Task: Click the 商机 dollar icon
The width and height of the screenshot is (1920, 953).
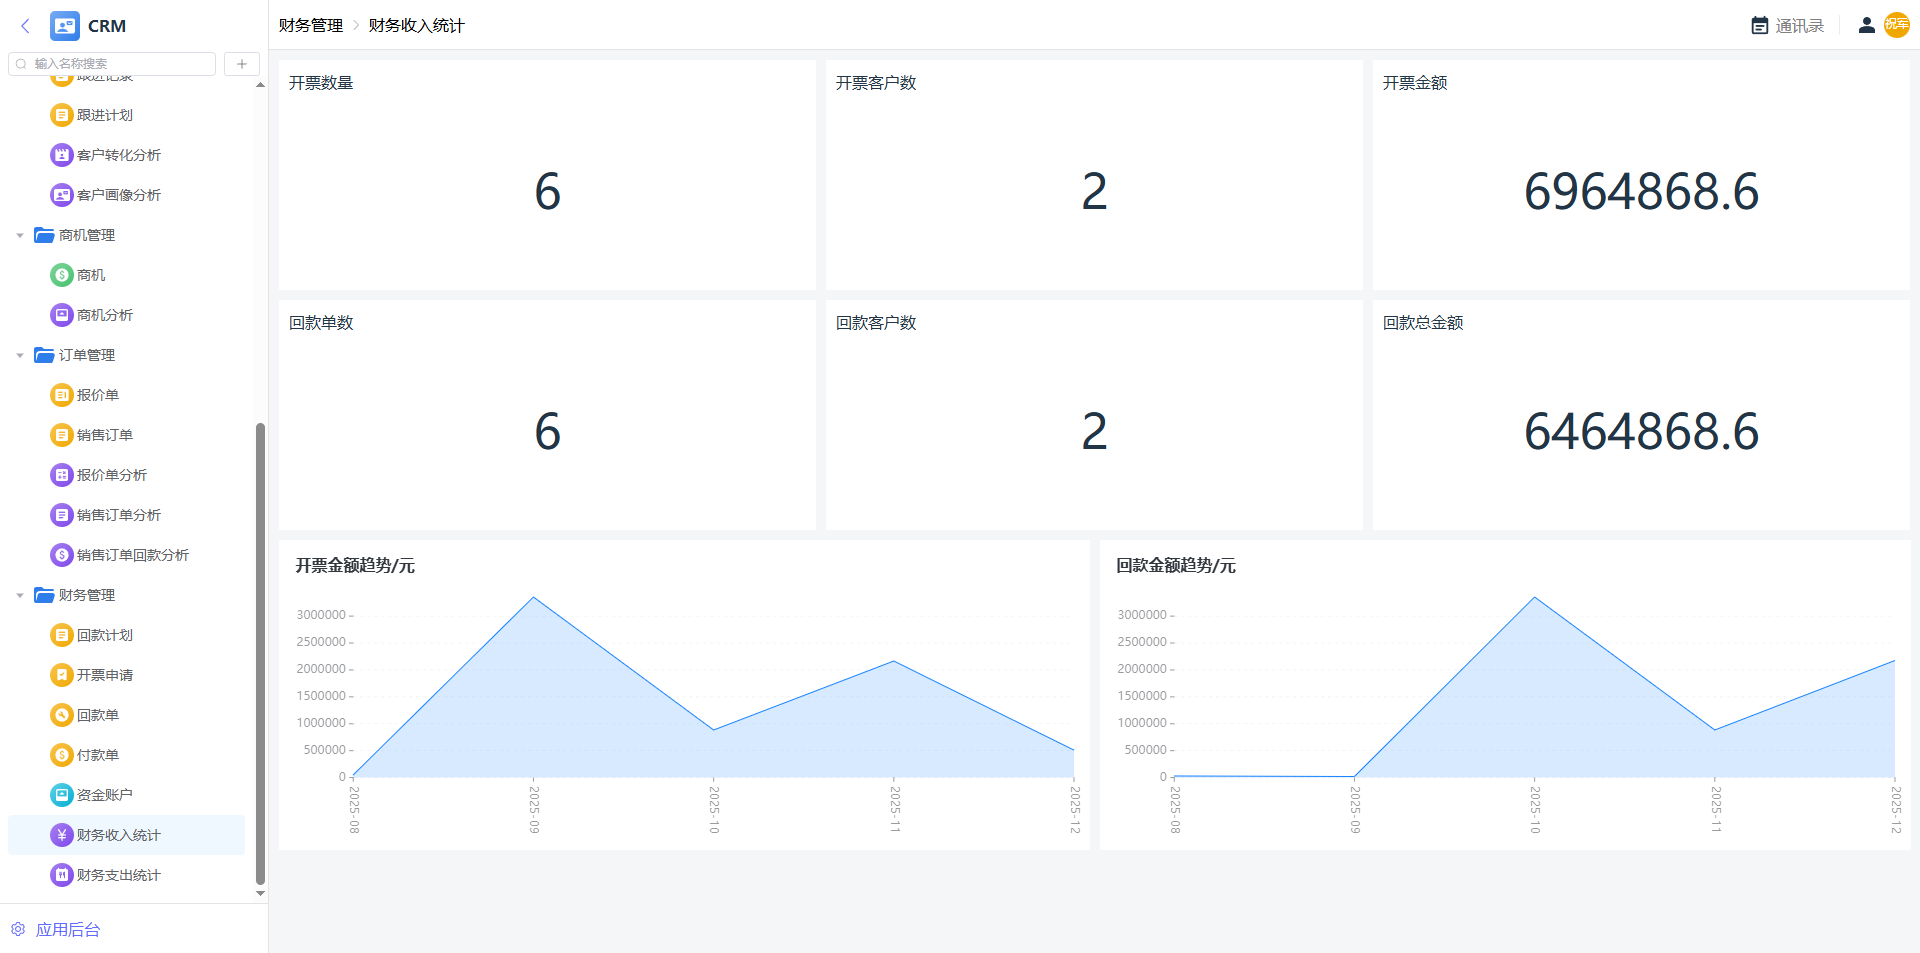Action: pos(62,275)
